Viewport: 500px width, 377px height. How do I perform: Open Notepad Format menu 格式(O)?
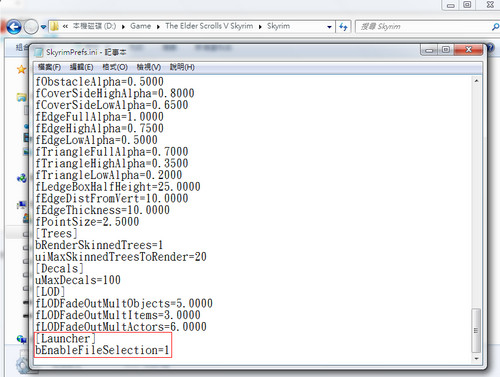[x=115, y=67]
